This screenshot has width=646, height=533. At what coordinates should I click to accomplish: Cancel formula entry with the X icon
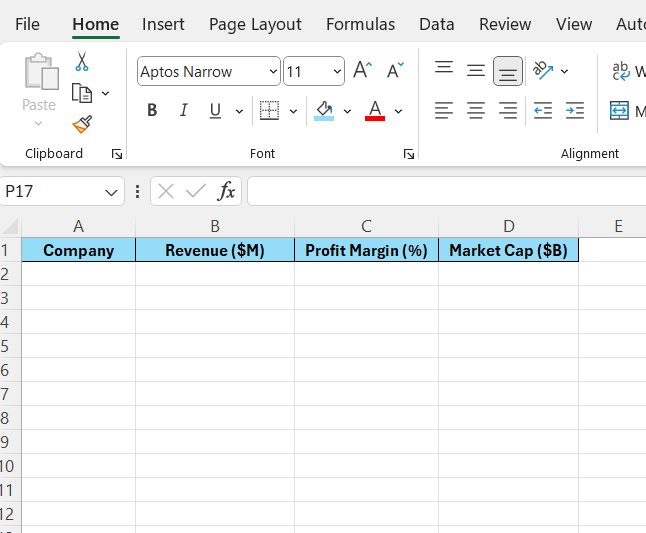tap(166, 191)
